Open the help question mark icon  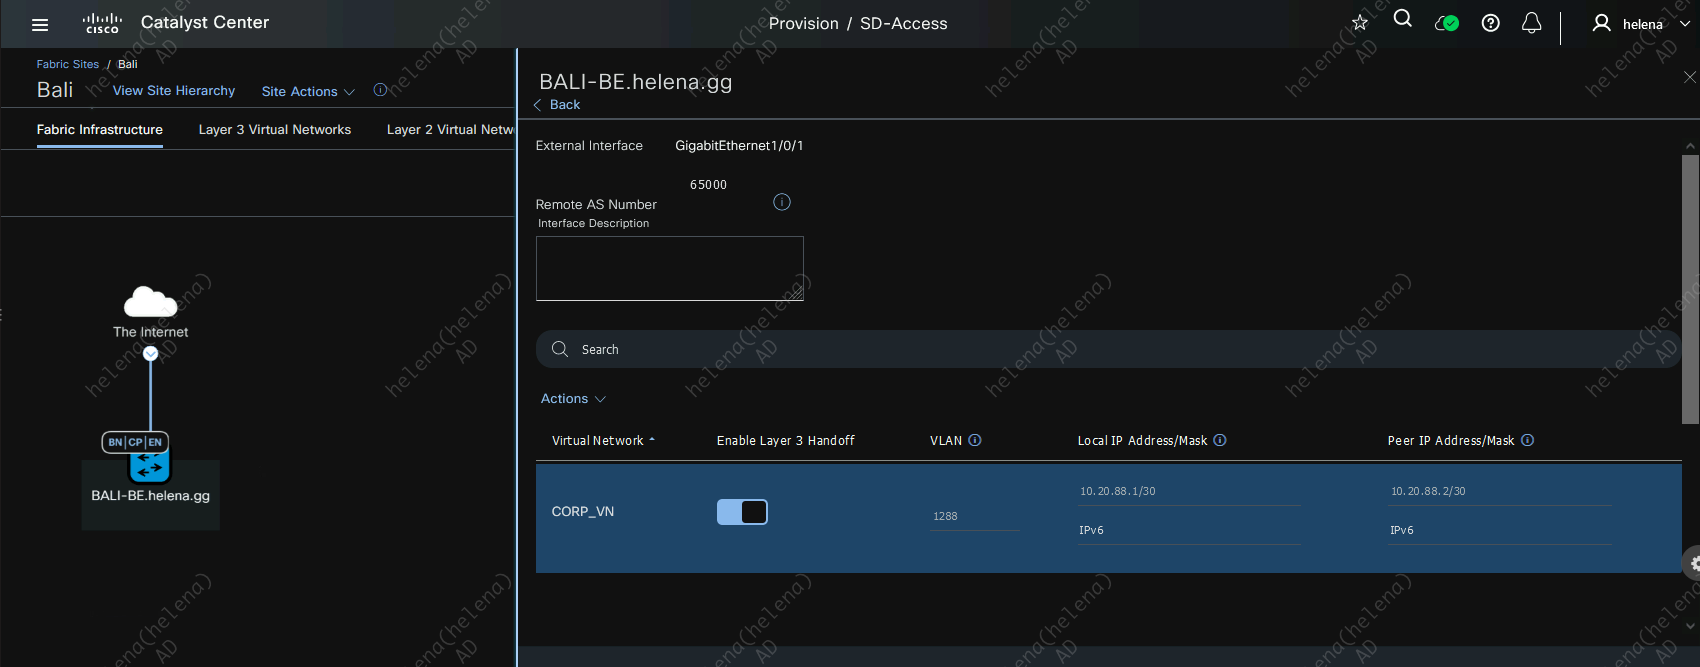pyautogui.click(x=1490, y=23)
